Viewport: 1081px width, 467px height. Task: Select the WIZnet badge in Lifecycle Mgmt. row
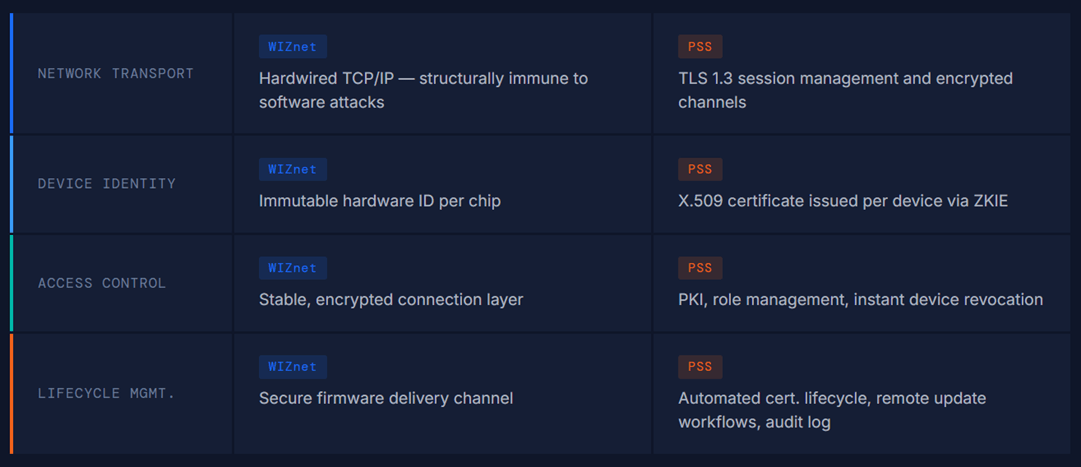point(292,367)
